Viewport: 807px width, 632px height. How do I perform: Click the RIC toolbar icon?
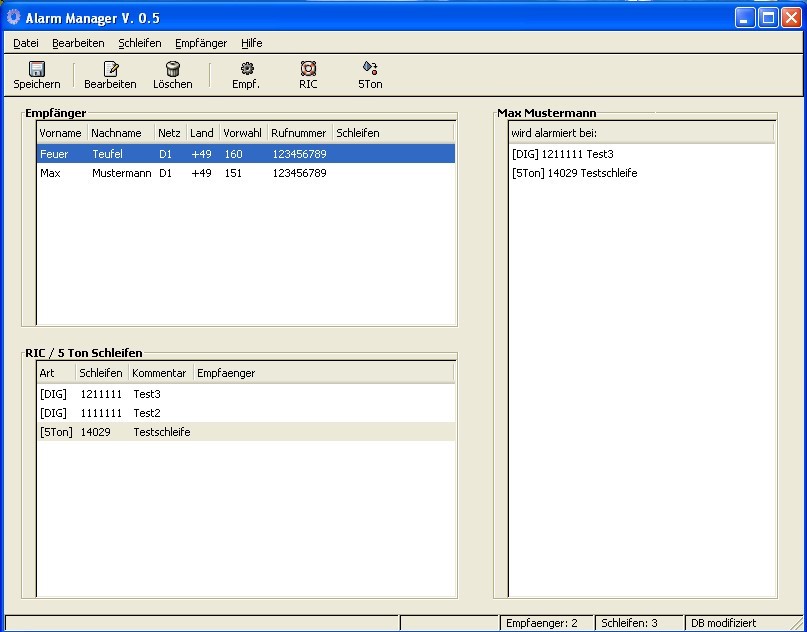[308, 69]
